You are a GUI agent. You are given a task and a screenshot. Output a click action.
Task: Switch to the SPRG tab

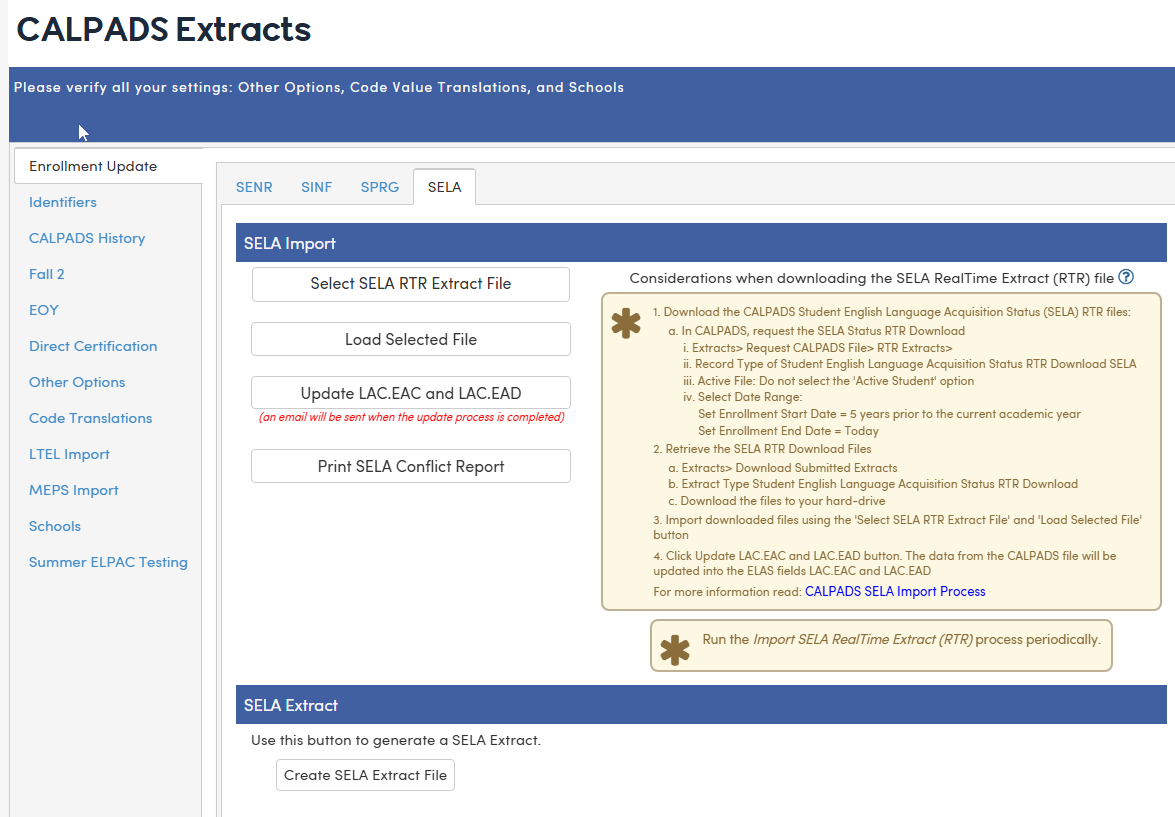380,187
